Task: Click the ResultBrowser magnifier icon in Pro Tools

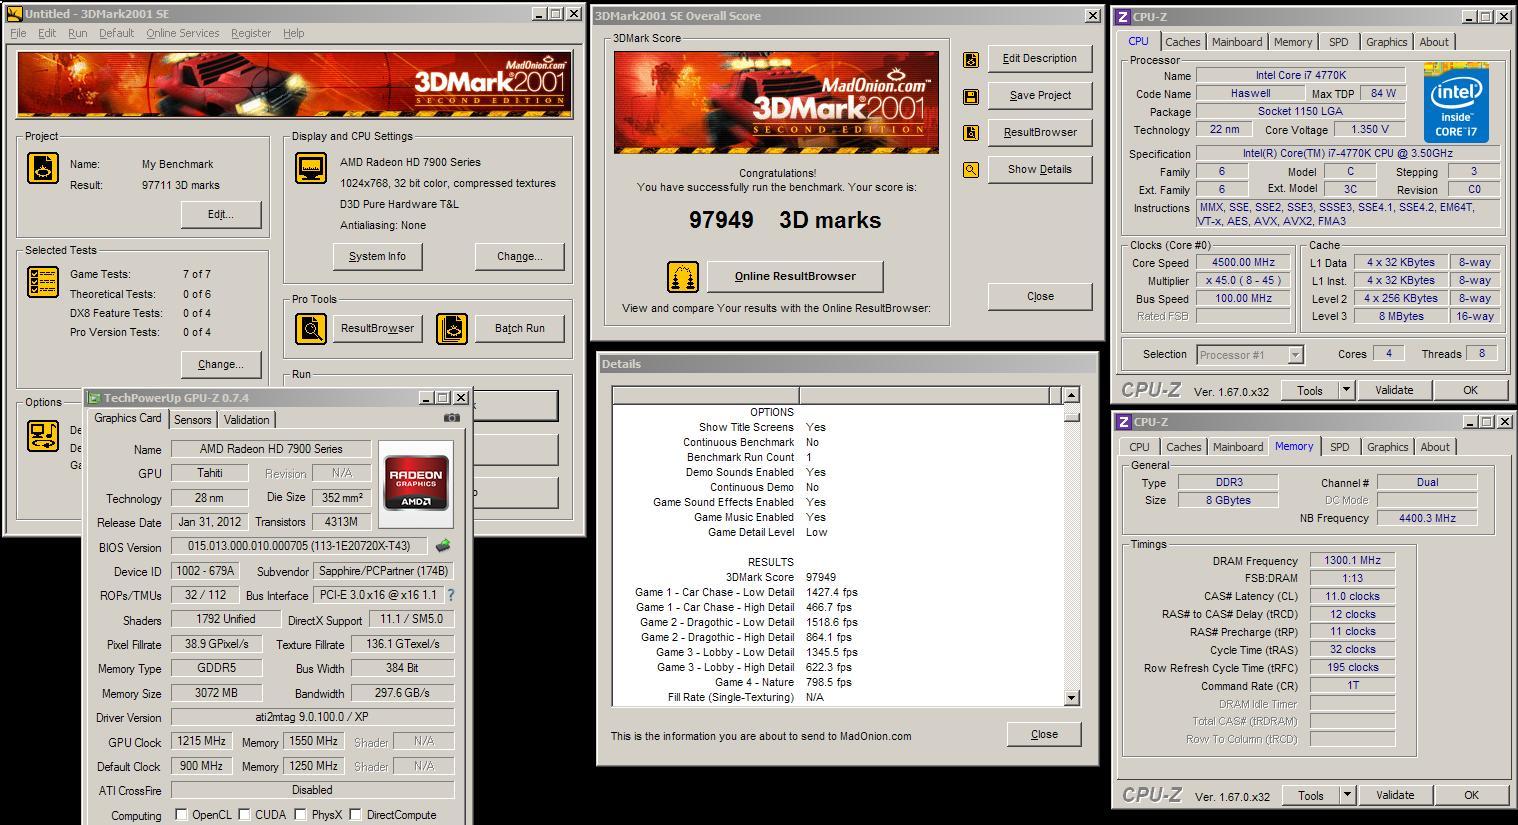Action: click(311, 328)
